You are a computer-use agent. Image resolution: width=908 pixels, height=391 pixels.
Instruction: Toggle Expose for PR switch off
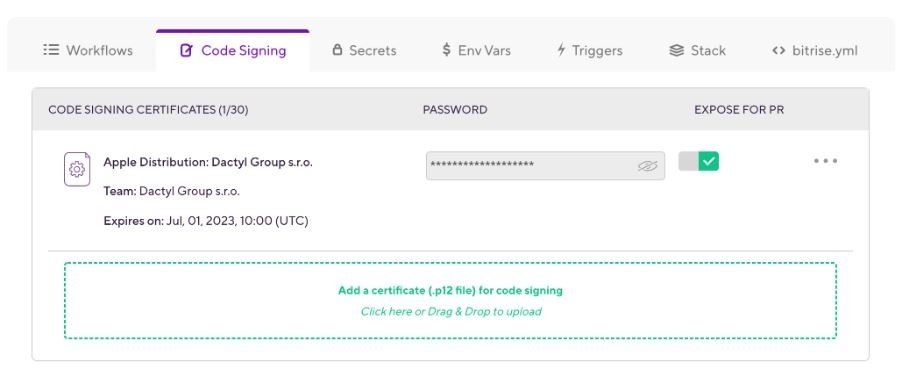tap(698, 161)
